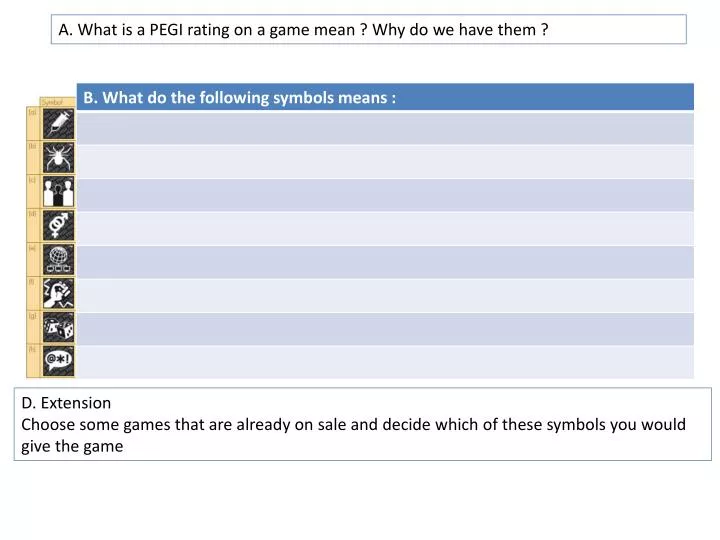This screenshot has height=540, width=720.
Task: Click the blue symbols meaning header
Action: point(385,97)
